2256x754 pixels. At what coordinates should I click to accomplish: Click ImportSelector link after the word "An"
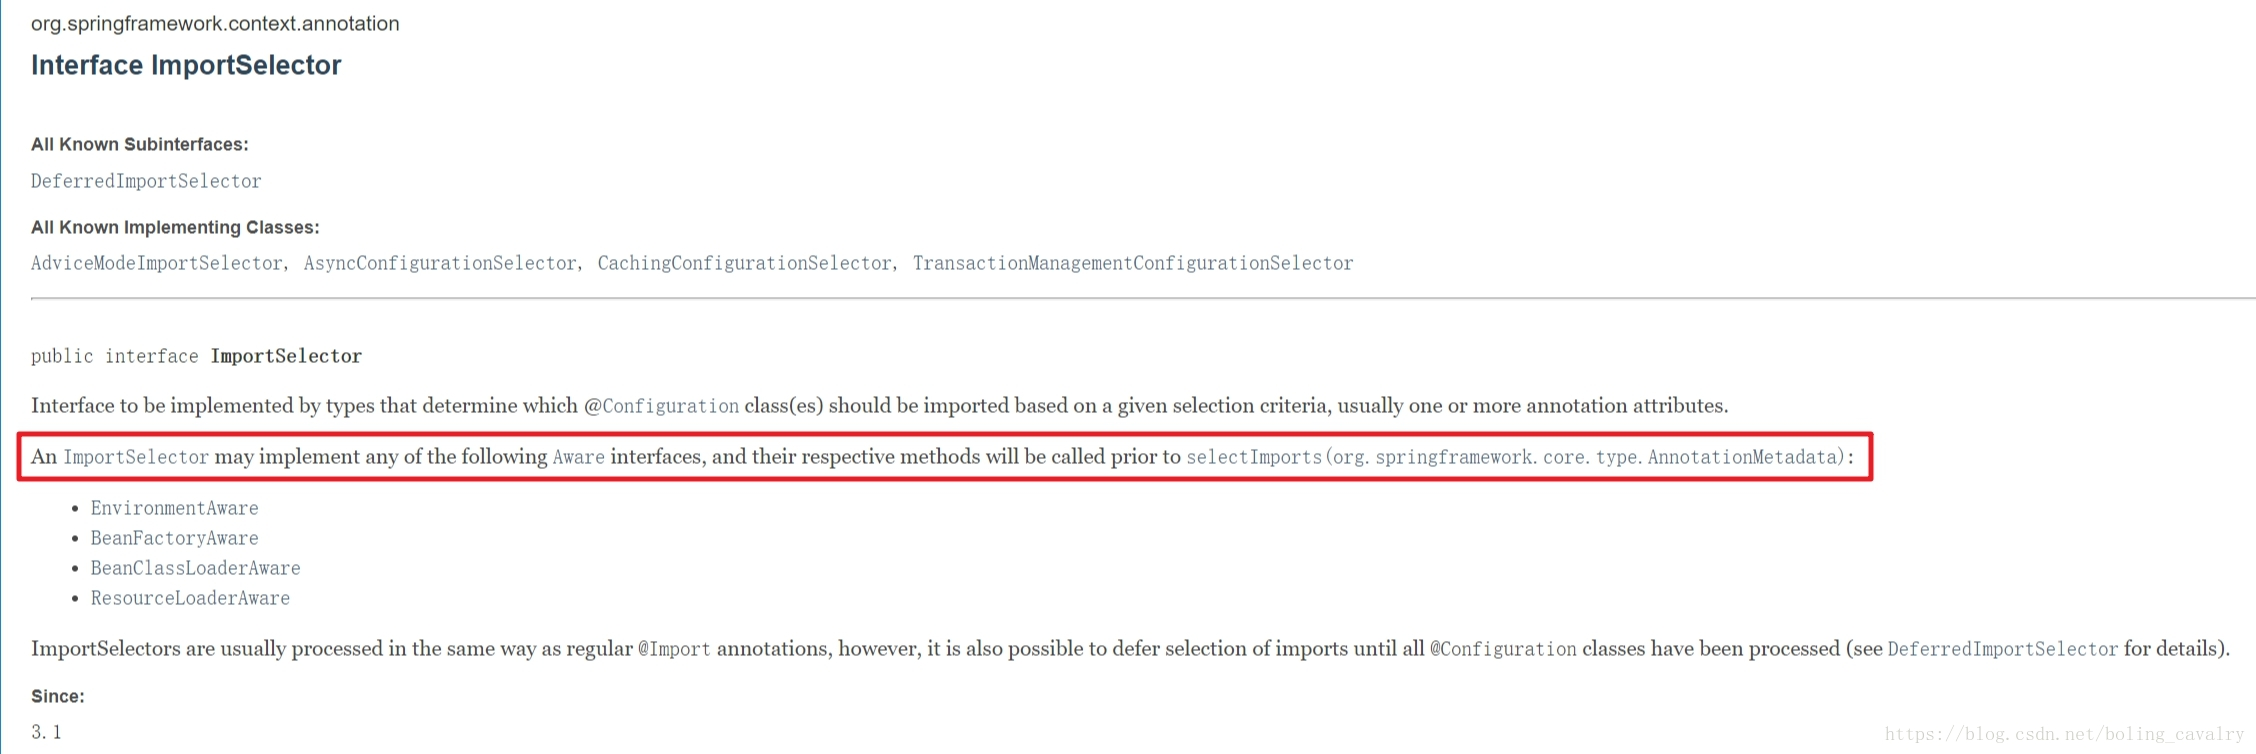[x=136, y=457]
